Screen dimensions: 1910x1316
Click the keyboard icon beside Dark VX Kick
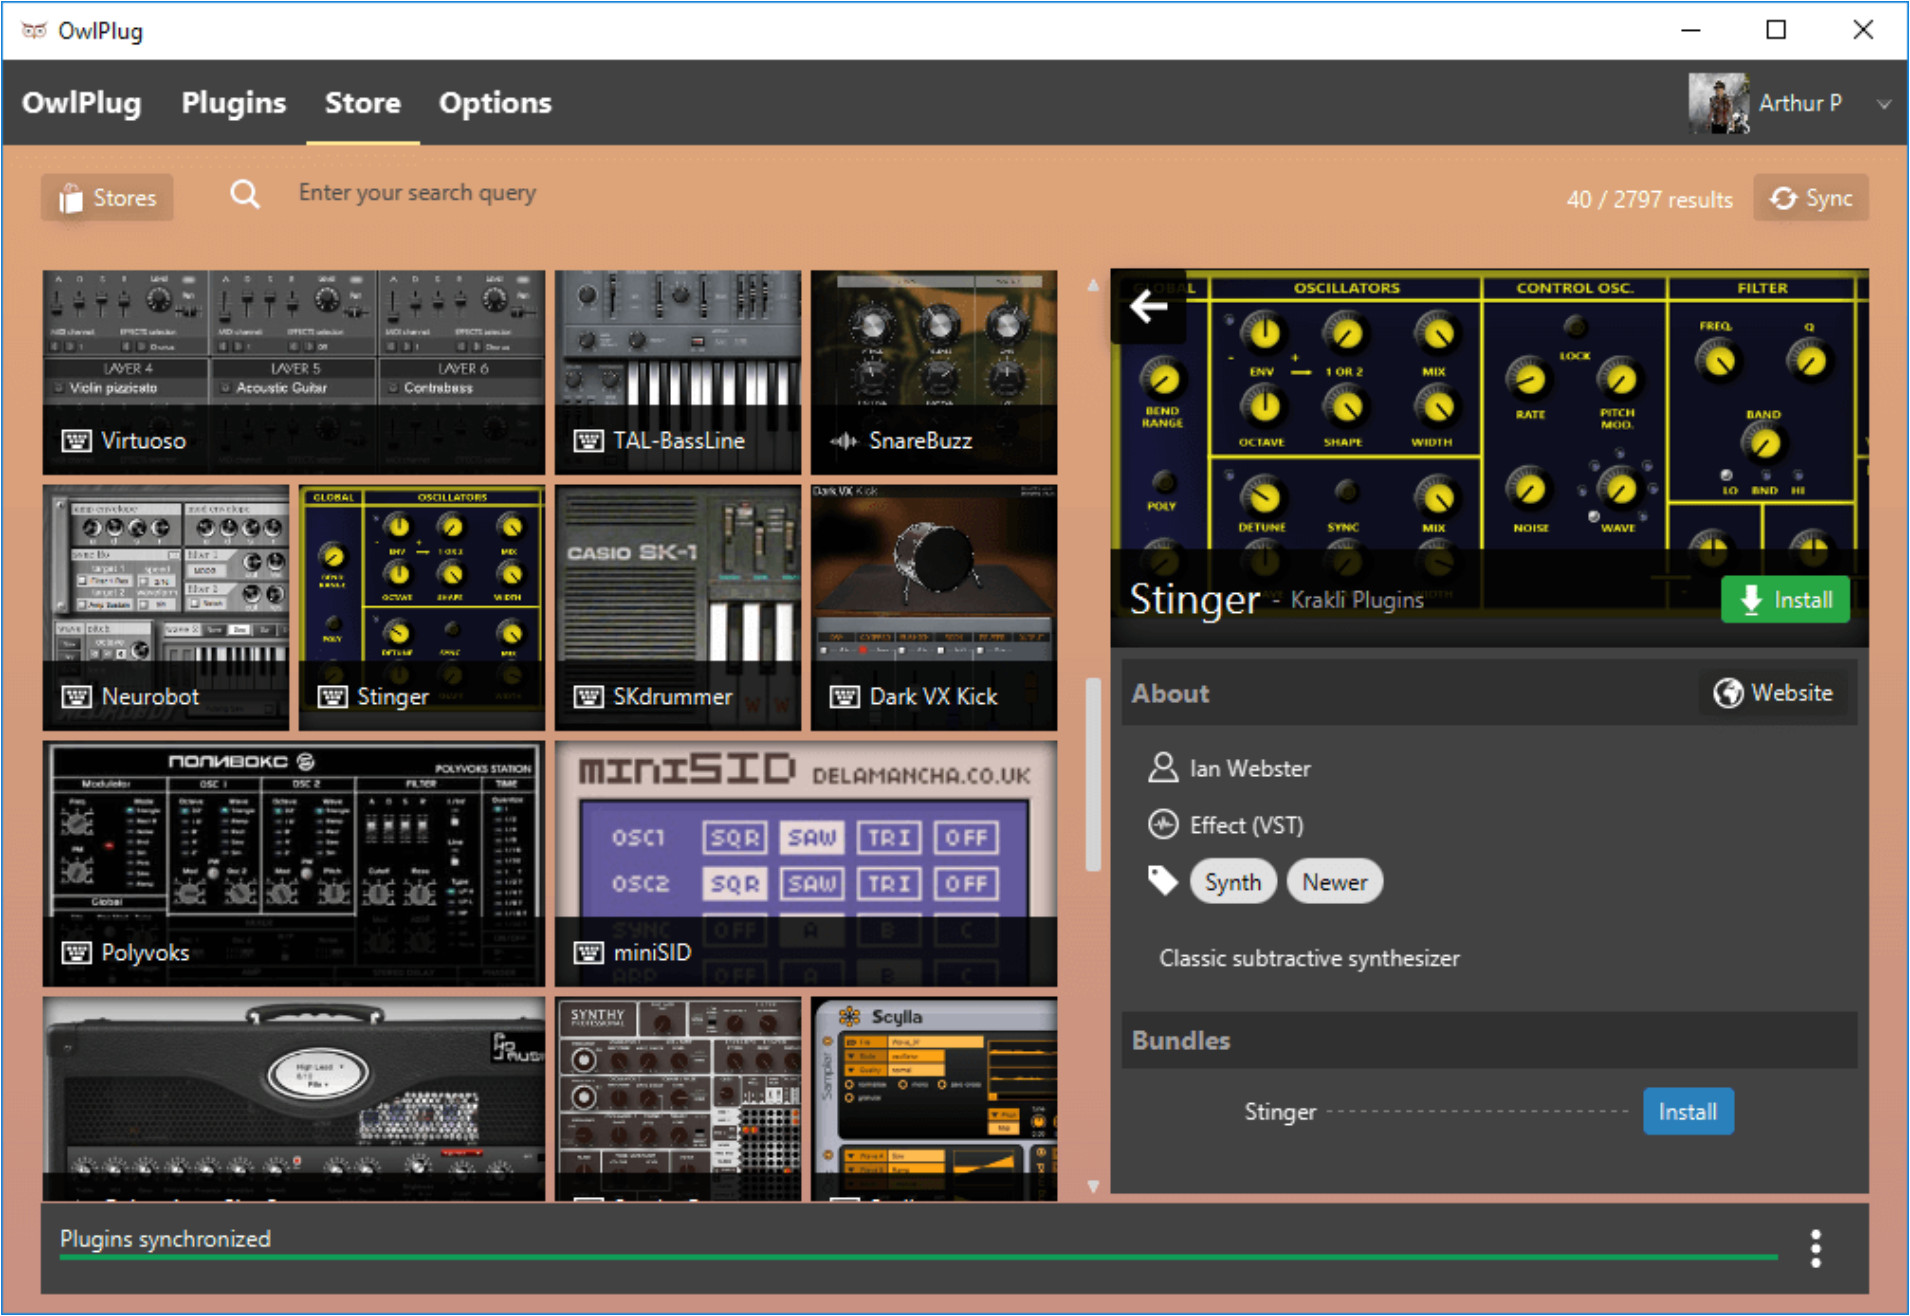click(845, 697)
